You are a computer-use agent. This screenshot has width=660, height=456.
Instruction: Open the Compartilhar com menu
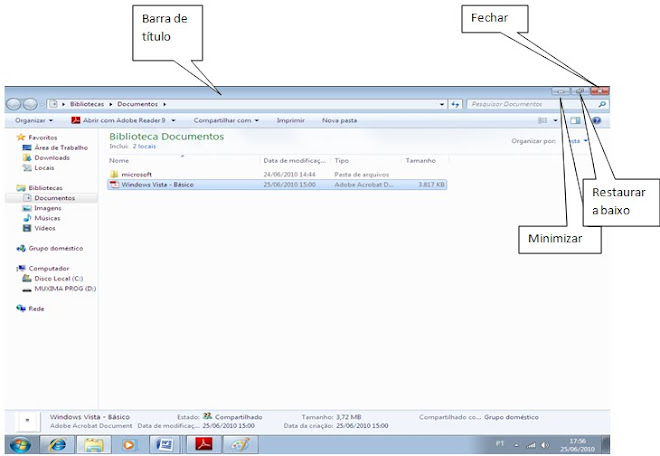226,120
